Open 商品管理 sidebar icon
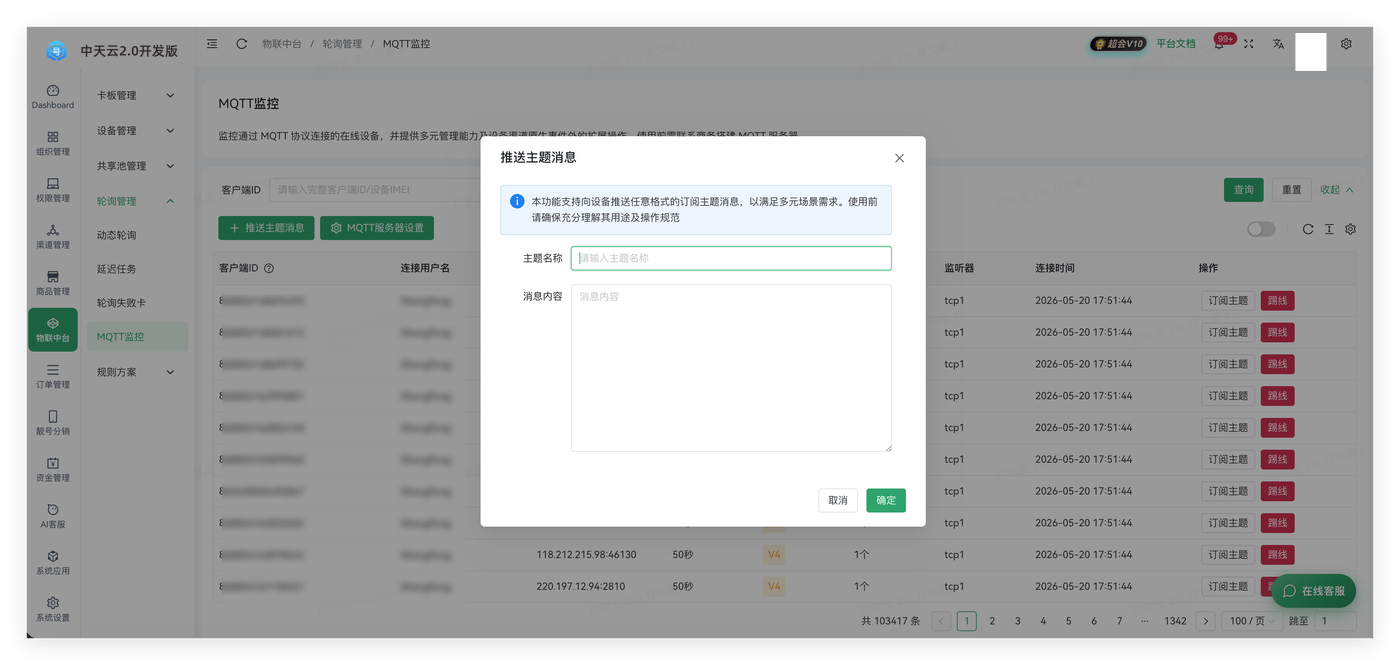Image resolution: width=1400 pixels, height=665 pixels. [x=53, y=283]
